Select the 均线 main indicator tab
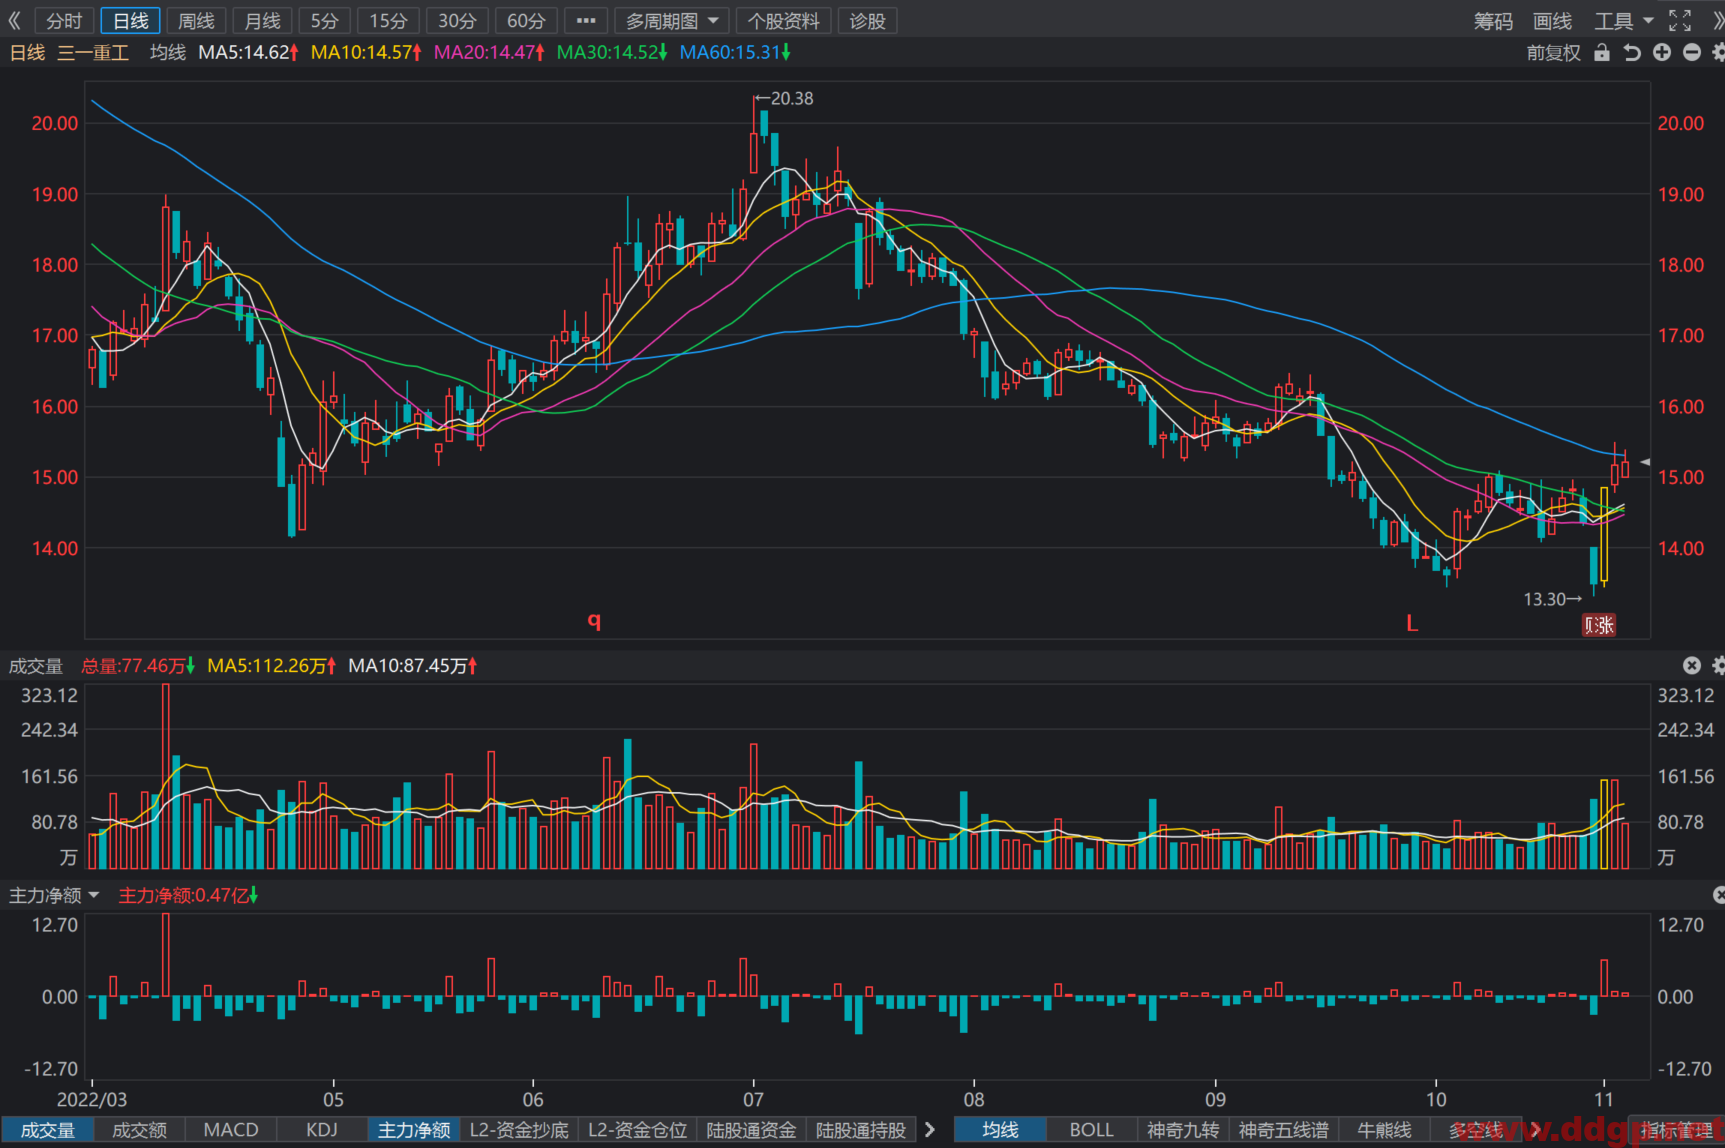The height and width of the screenshot is (1148, 1725). [1000, 1130]
